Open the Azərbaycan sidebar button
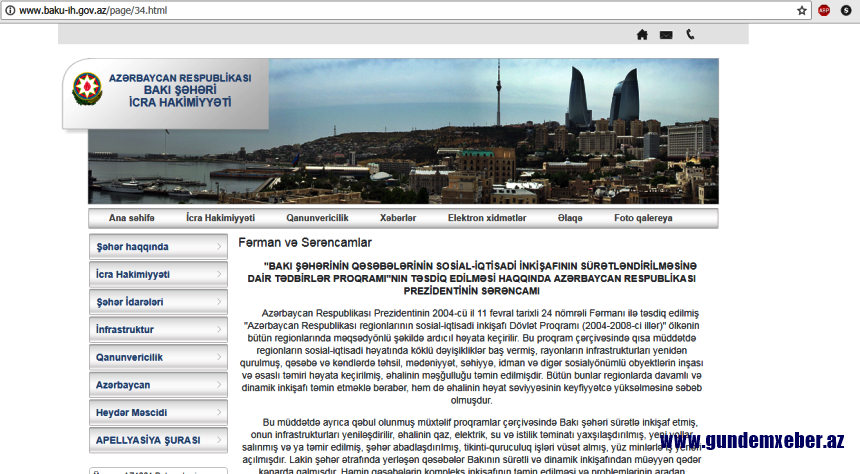 point(159,385)
